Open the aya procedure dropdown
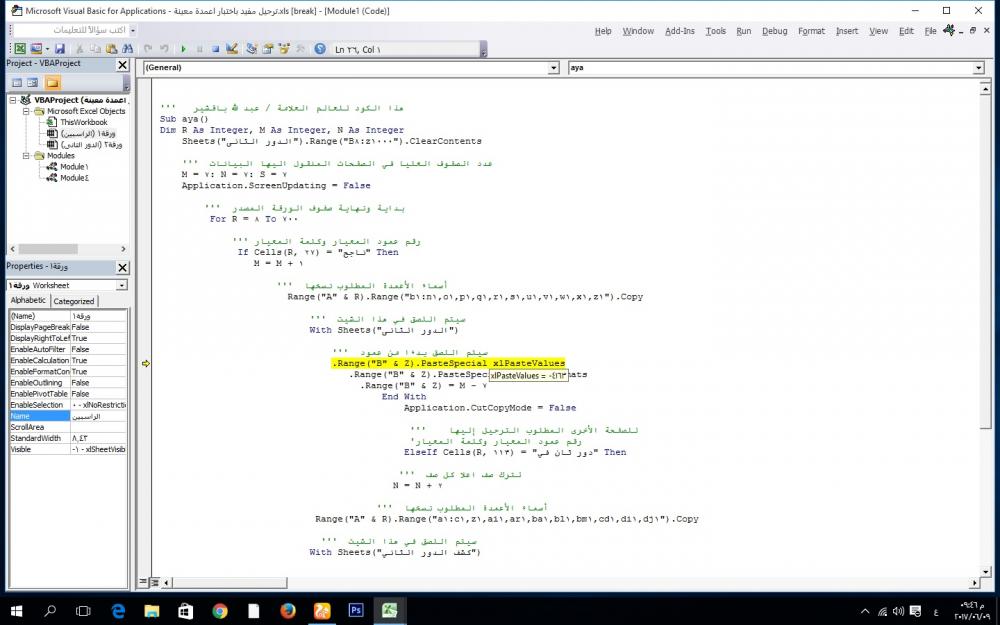Screen dimensions: 1000x625 tap(978, 68)
